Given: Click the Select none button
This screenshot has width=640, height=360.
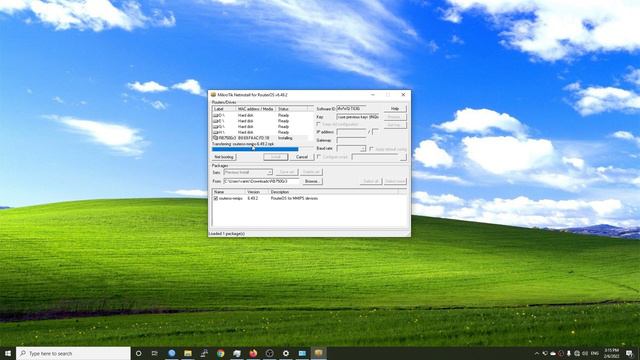Looking at the screenshot, I should pyautogui.click(x=395, y=181).
